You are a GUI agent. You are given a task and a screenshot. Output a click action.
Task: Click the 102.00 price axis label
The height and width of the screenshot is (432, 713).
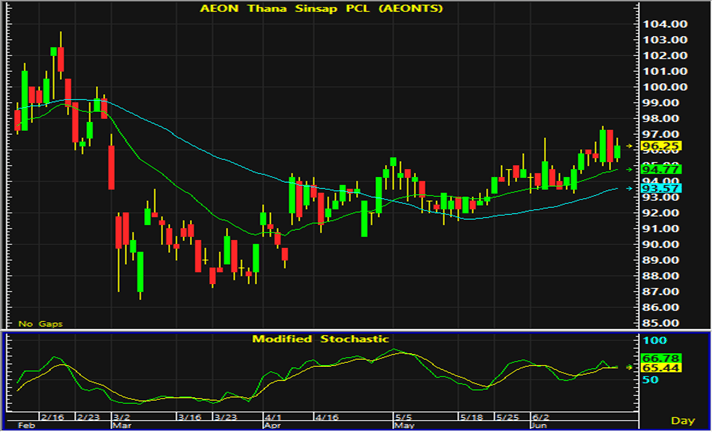664,55
